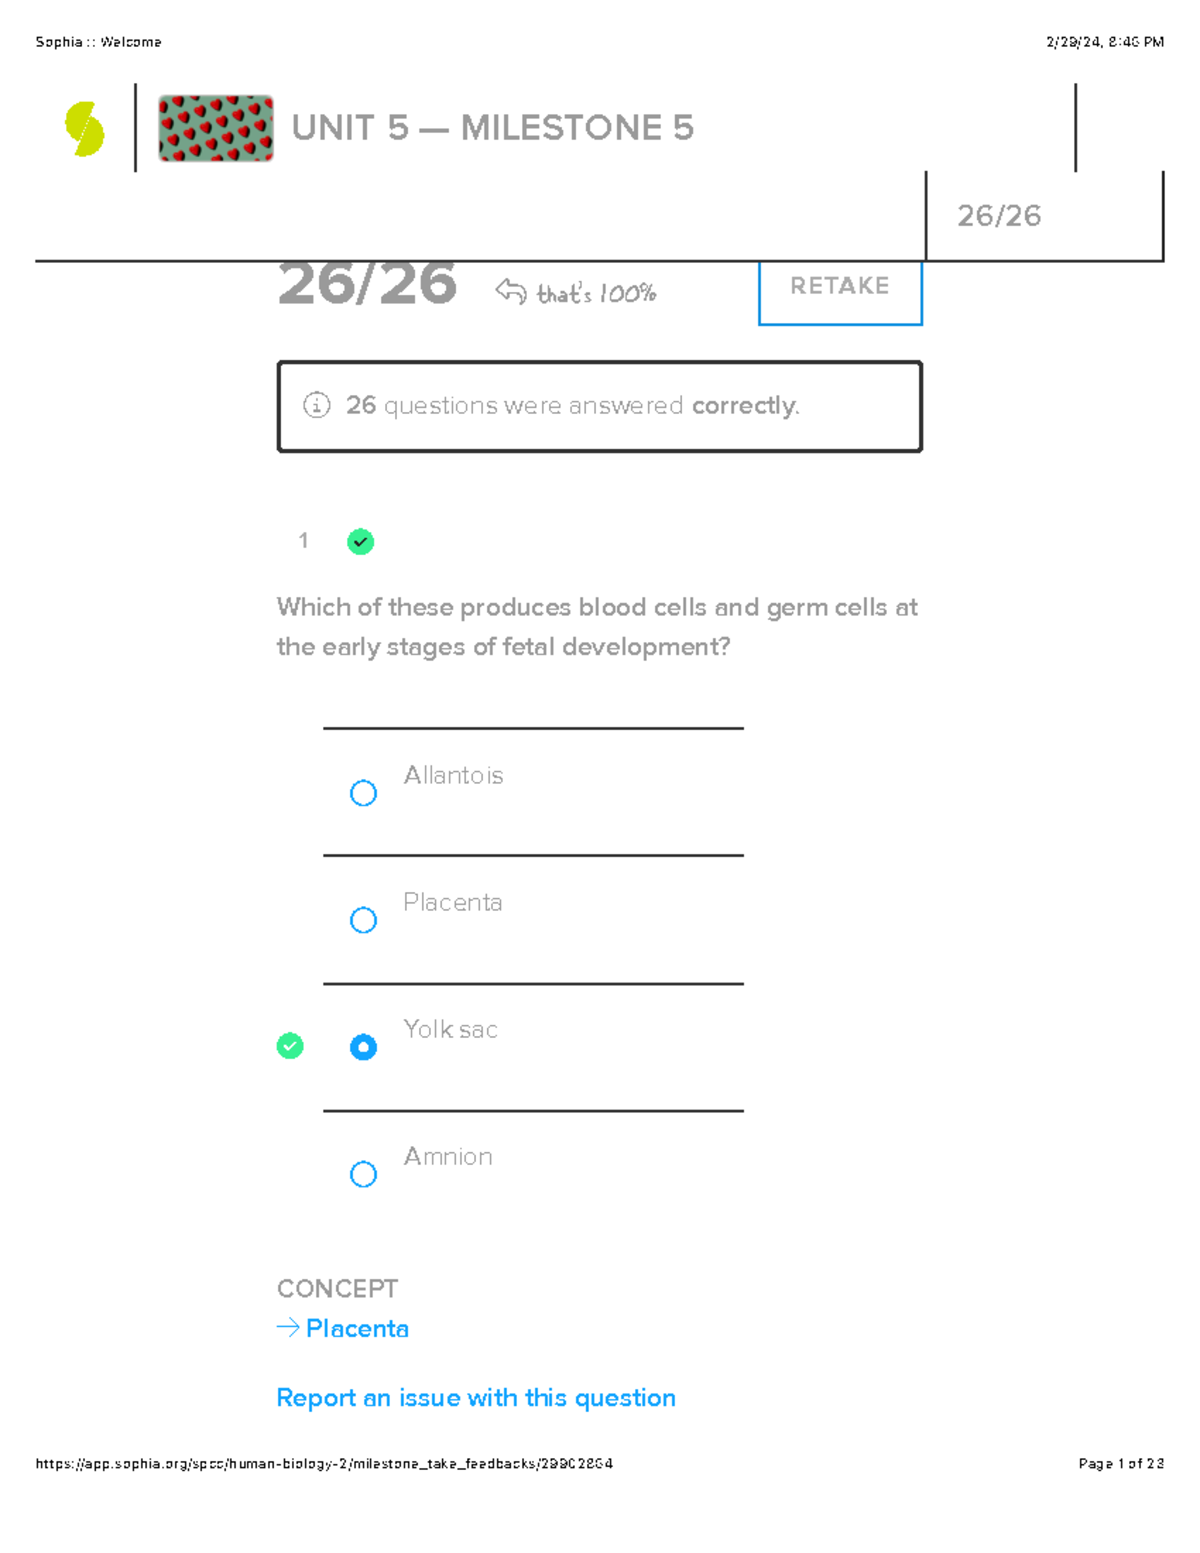This screenshot has width=1200, height=1553.
Task: Click the arrow icon before Placenta concept
Action: 288,1328
